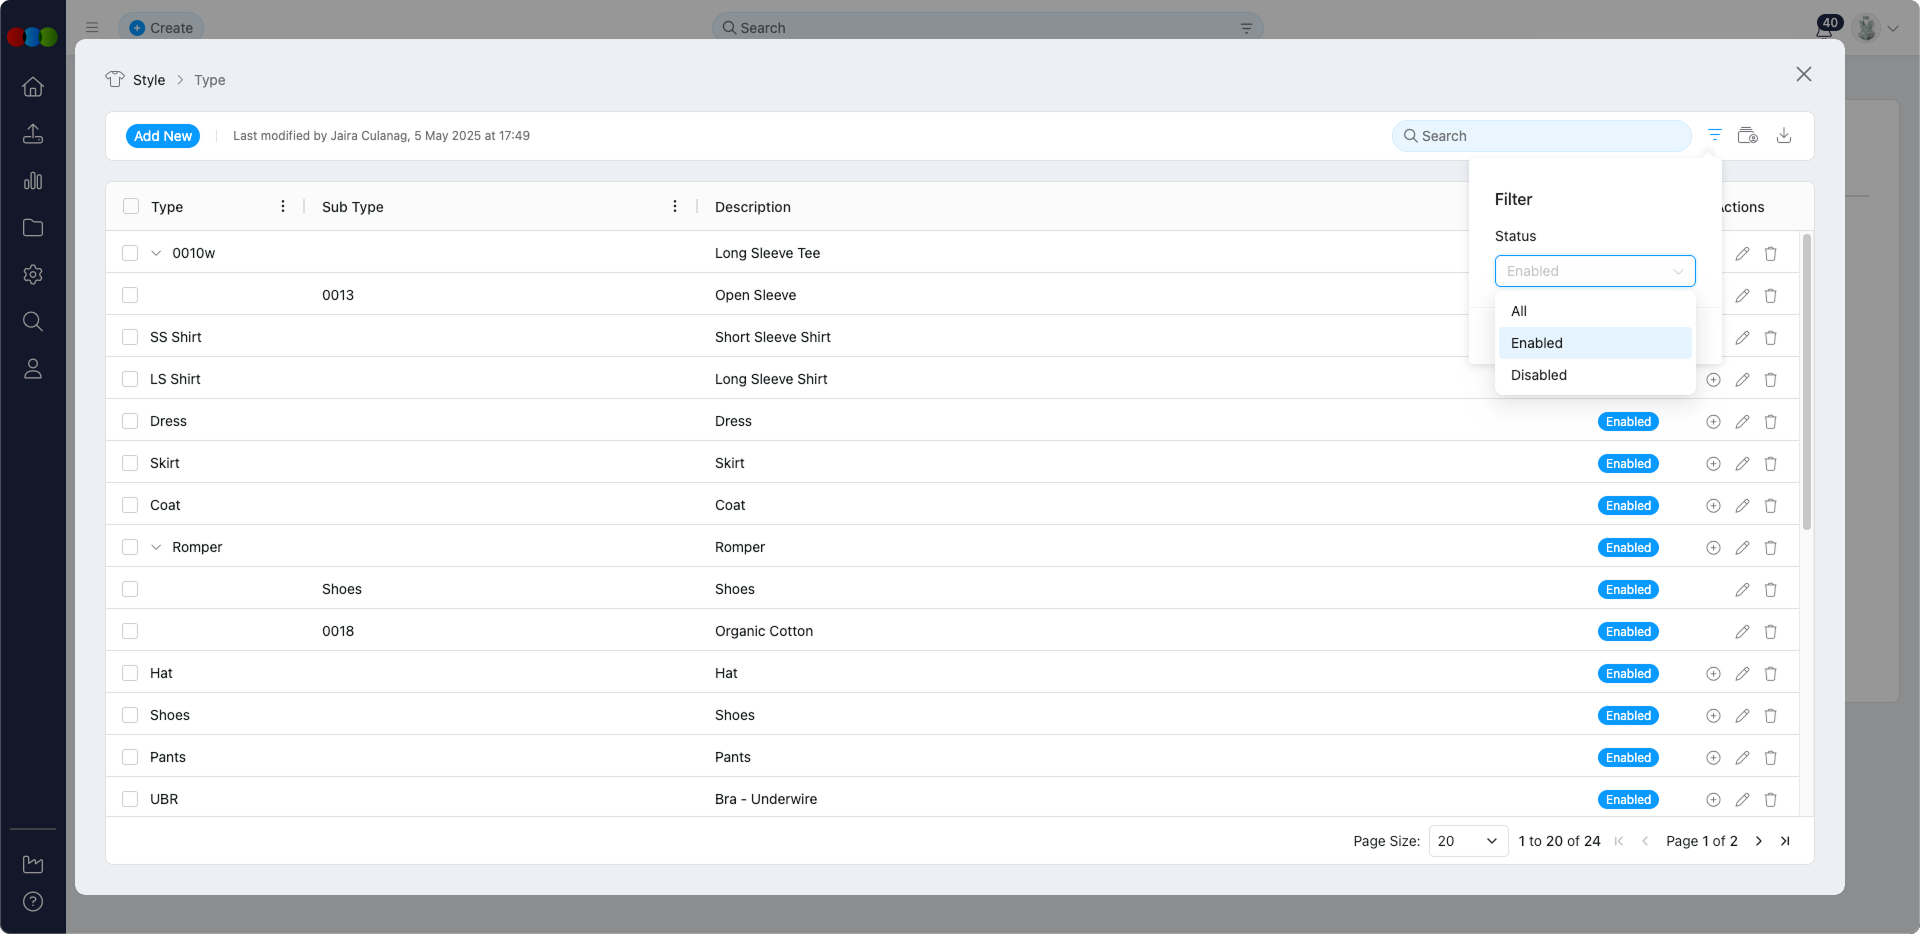Click the pencil icon to edit the Dress row

coord(1742,421)
